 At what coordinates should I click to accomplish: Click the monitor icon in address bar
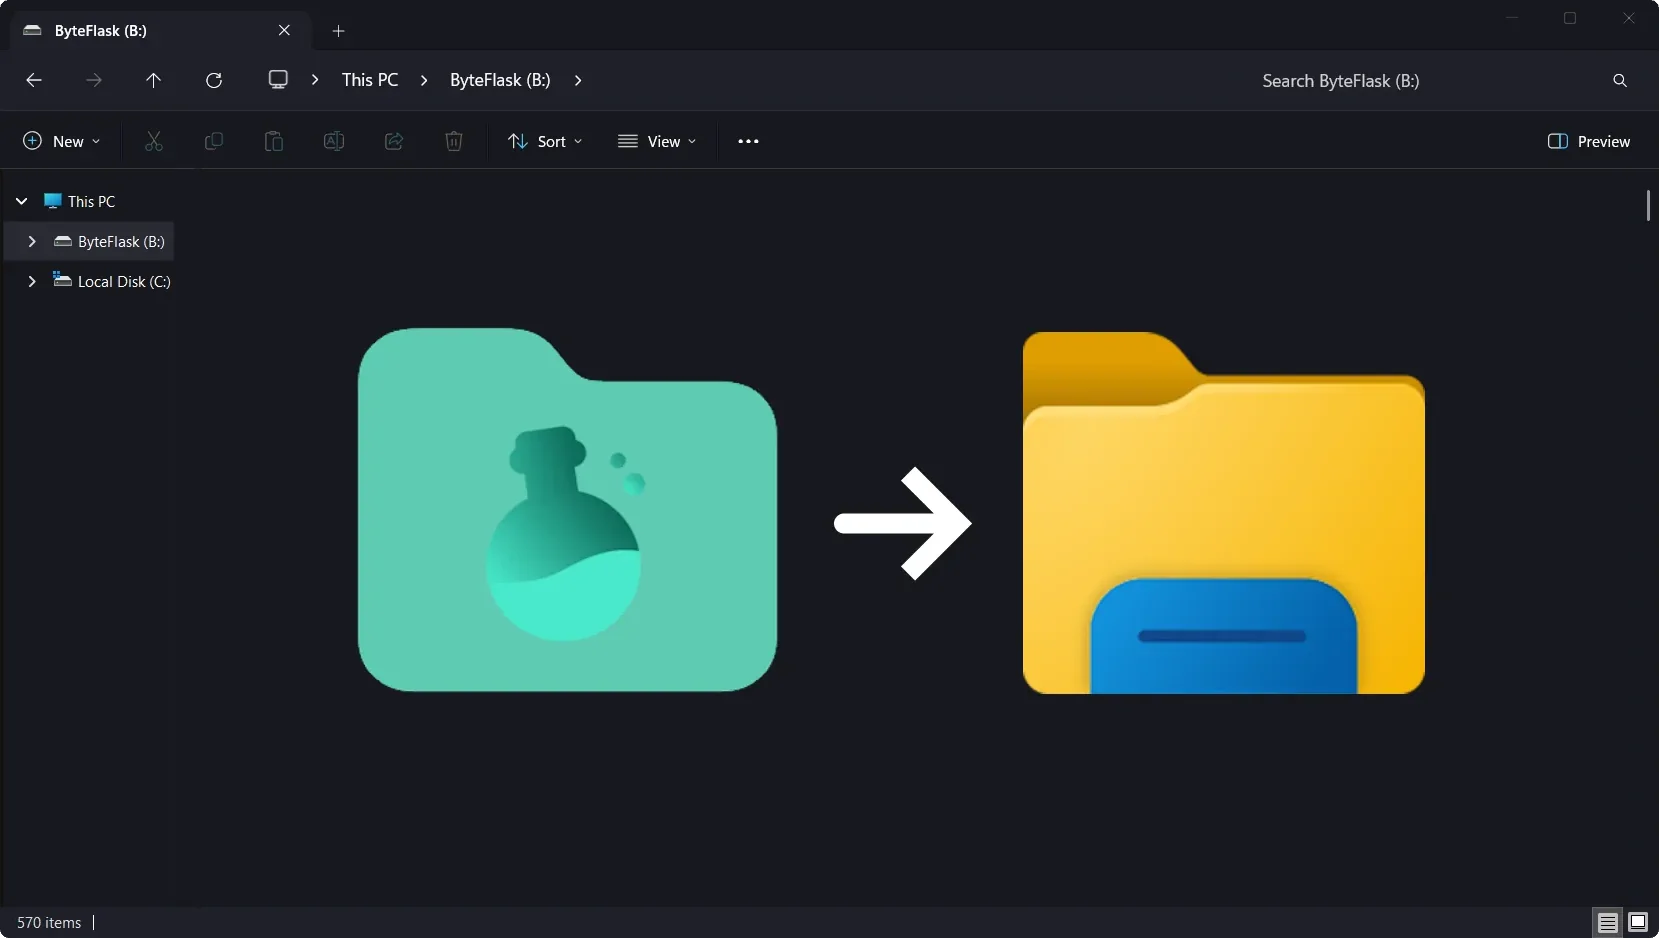[x=278, y=80]
